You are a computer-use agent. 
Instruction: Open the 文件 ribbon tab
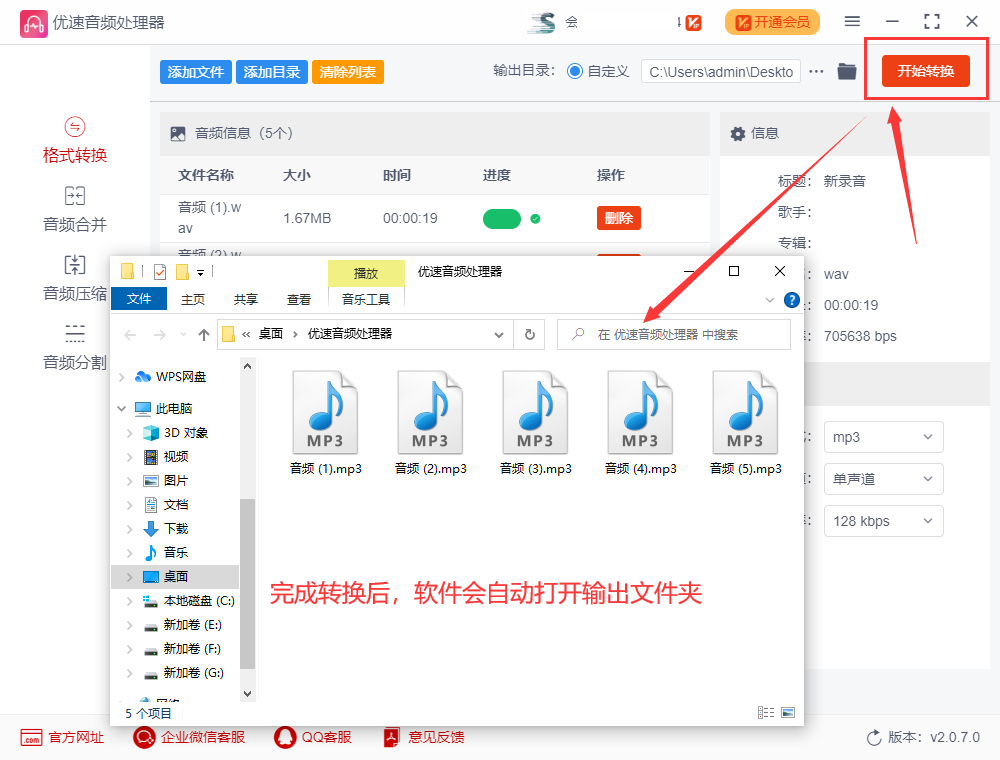pyautogui.click(x=139, y=299)
